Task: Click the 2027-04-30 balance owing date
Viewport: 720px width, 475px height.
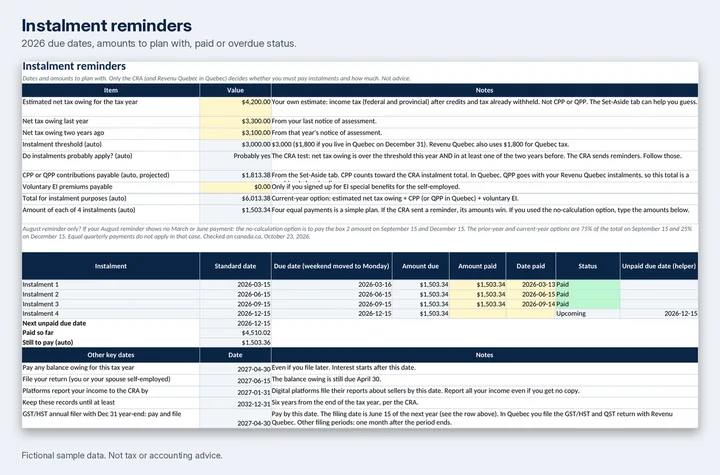Action: [x=236, y=368]
